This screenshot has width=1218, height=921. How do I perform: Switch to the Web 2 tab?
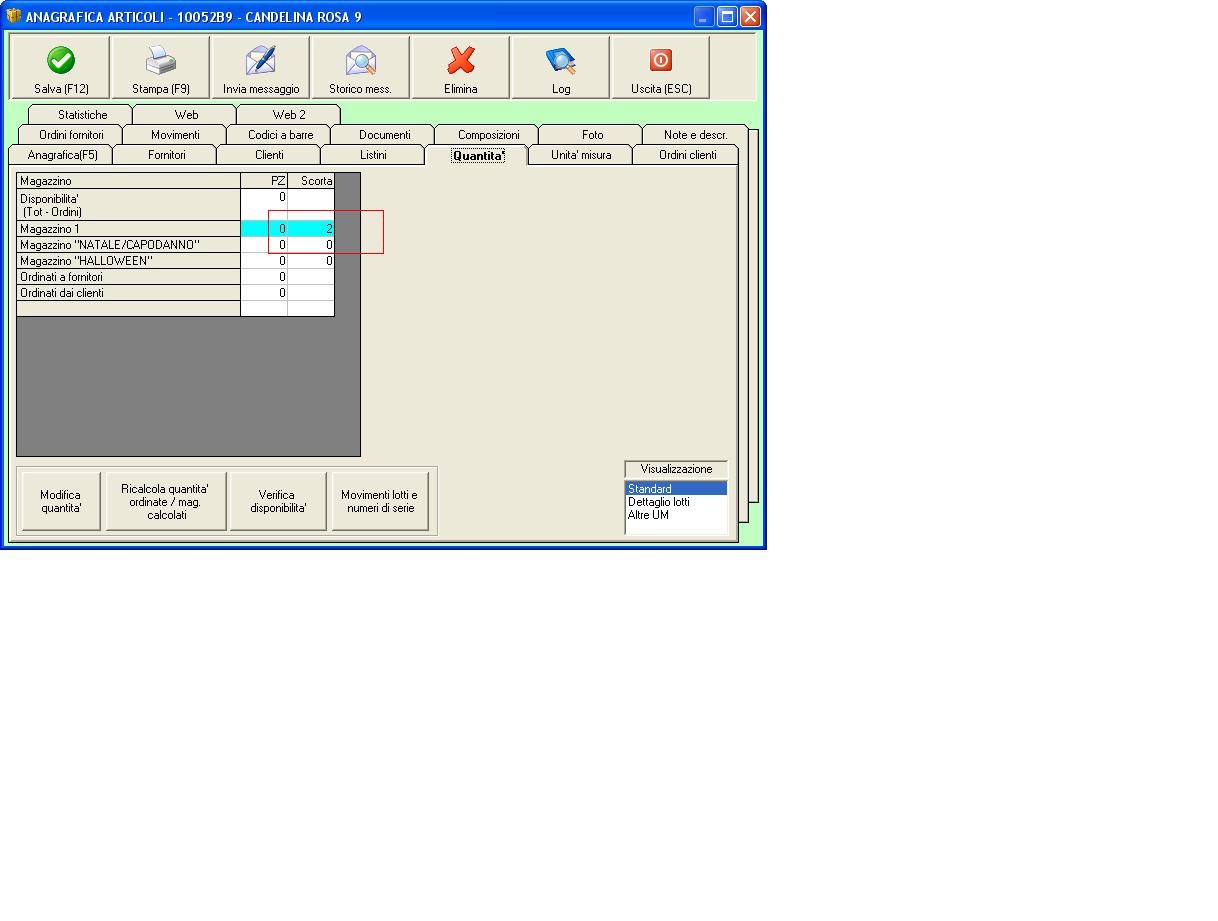[x=289, y=115]
